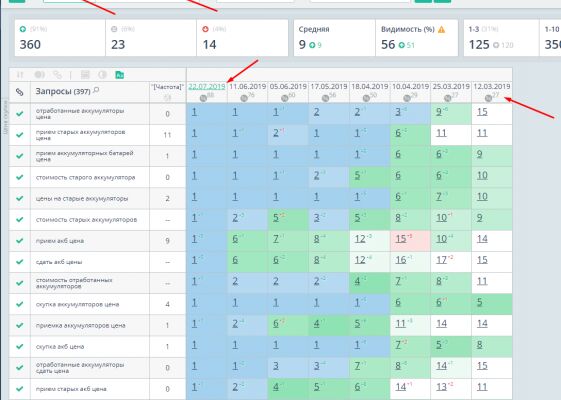Sort by the [Частота] column header
The height and width of the screenshot is (400, 561).
coord(167,87)
